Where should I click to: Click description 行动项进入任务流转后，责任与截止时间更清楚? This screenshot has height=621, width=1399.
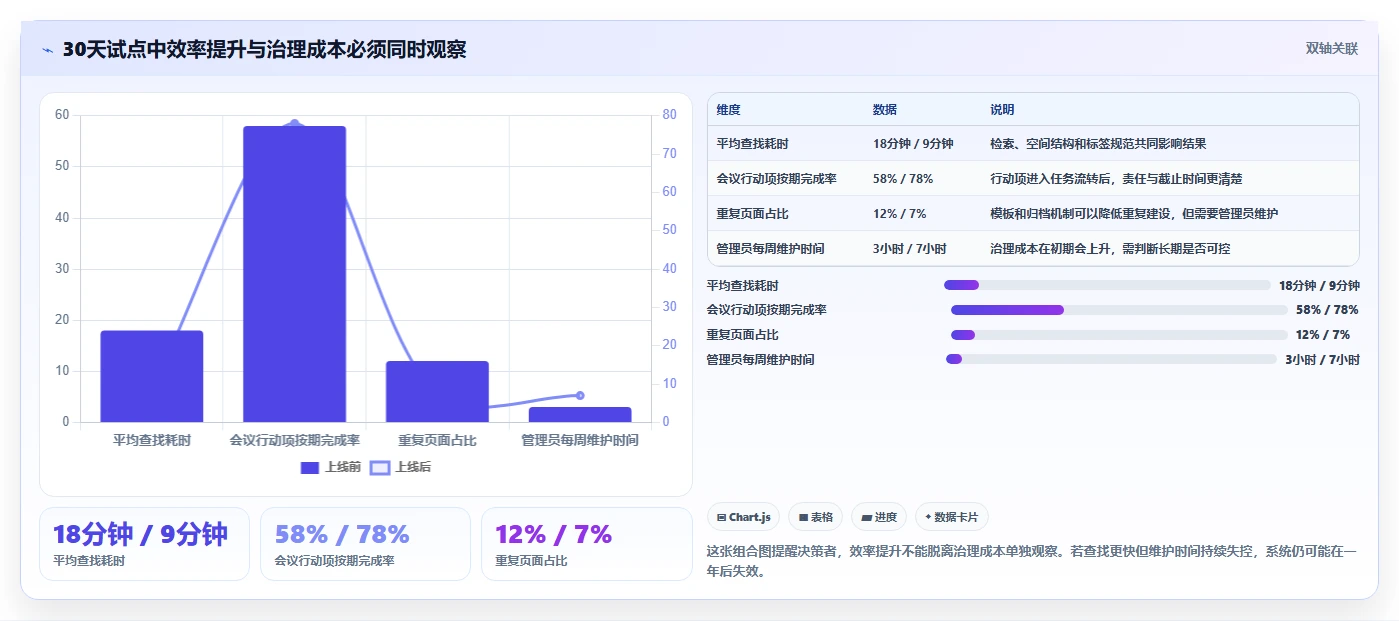coord(1116,179)
